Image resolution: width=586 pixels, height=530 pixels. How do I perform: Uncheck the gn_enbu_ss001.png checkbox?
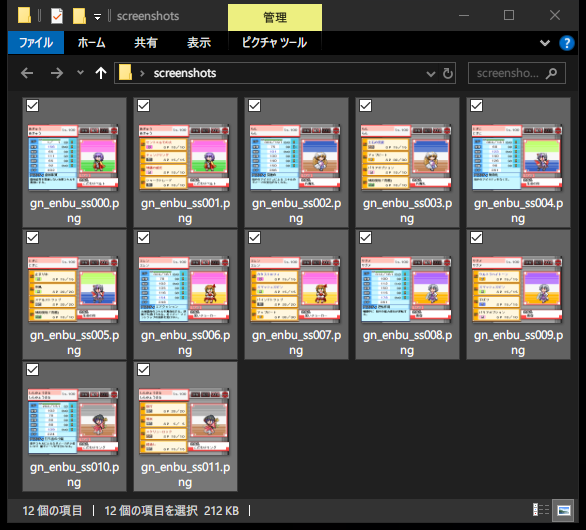144,106
